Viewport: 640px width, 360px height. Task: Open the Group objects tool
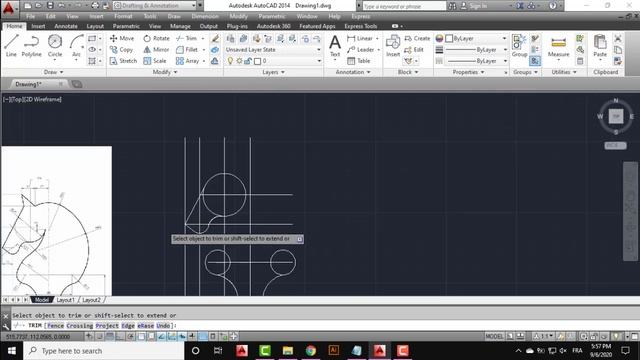tap(519, 46)
